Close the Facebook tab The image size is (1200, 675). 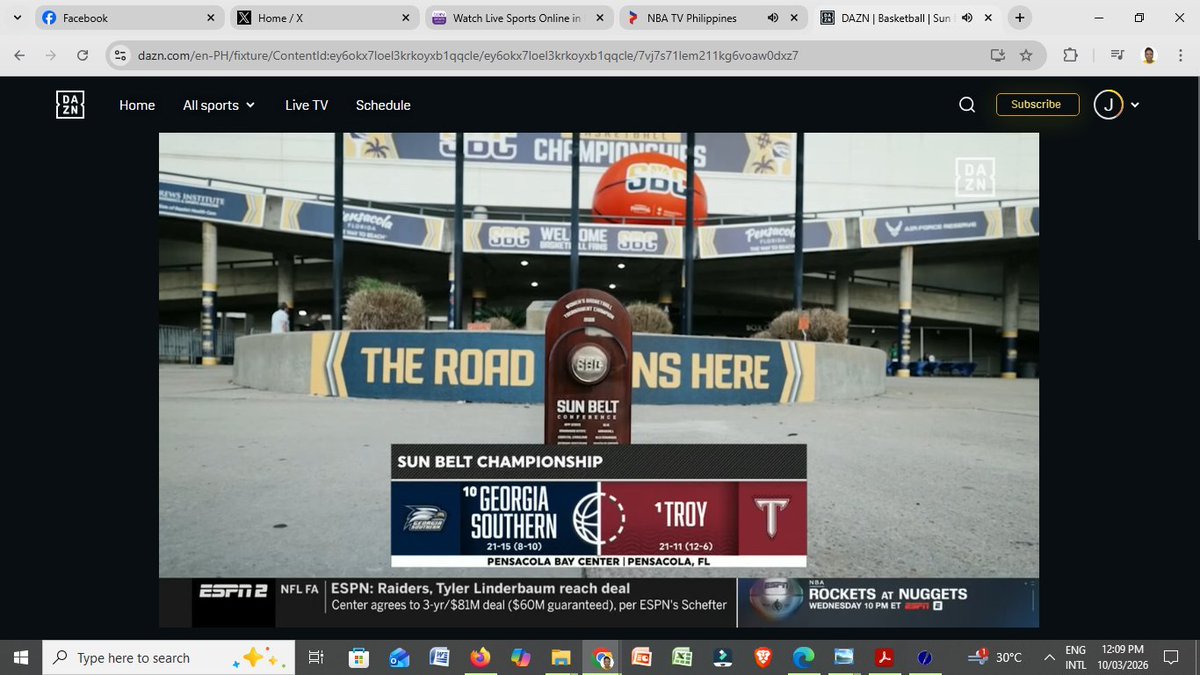point(211,18)
